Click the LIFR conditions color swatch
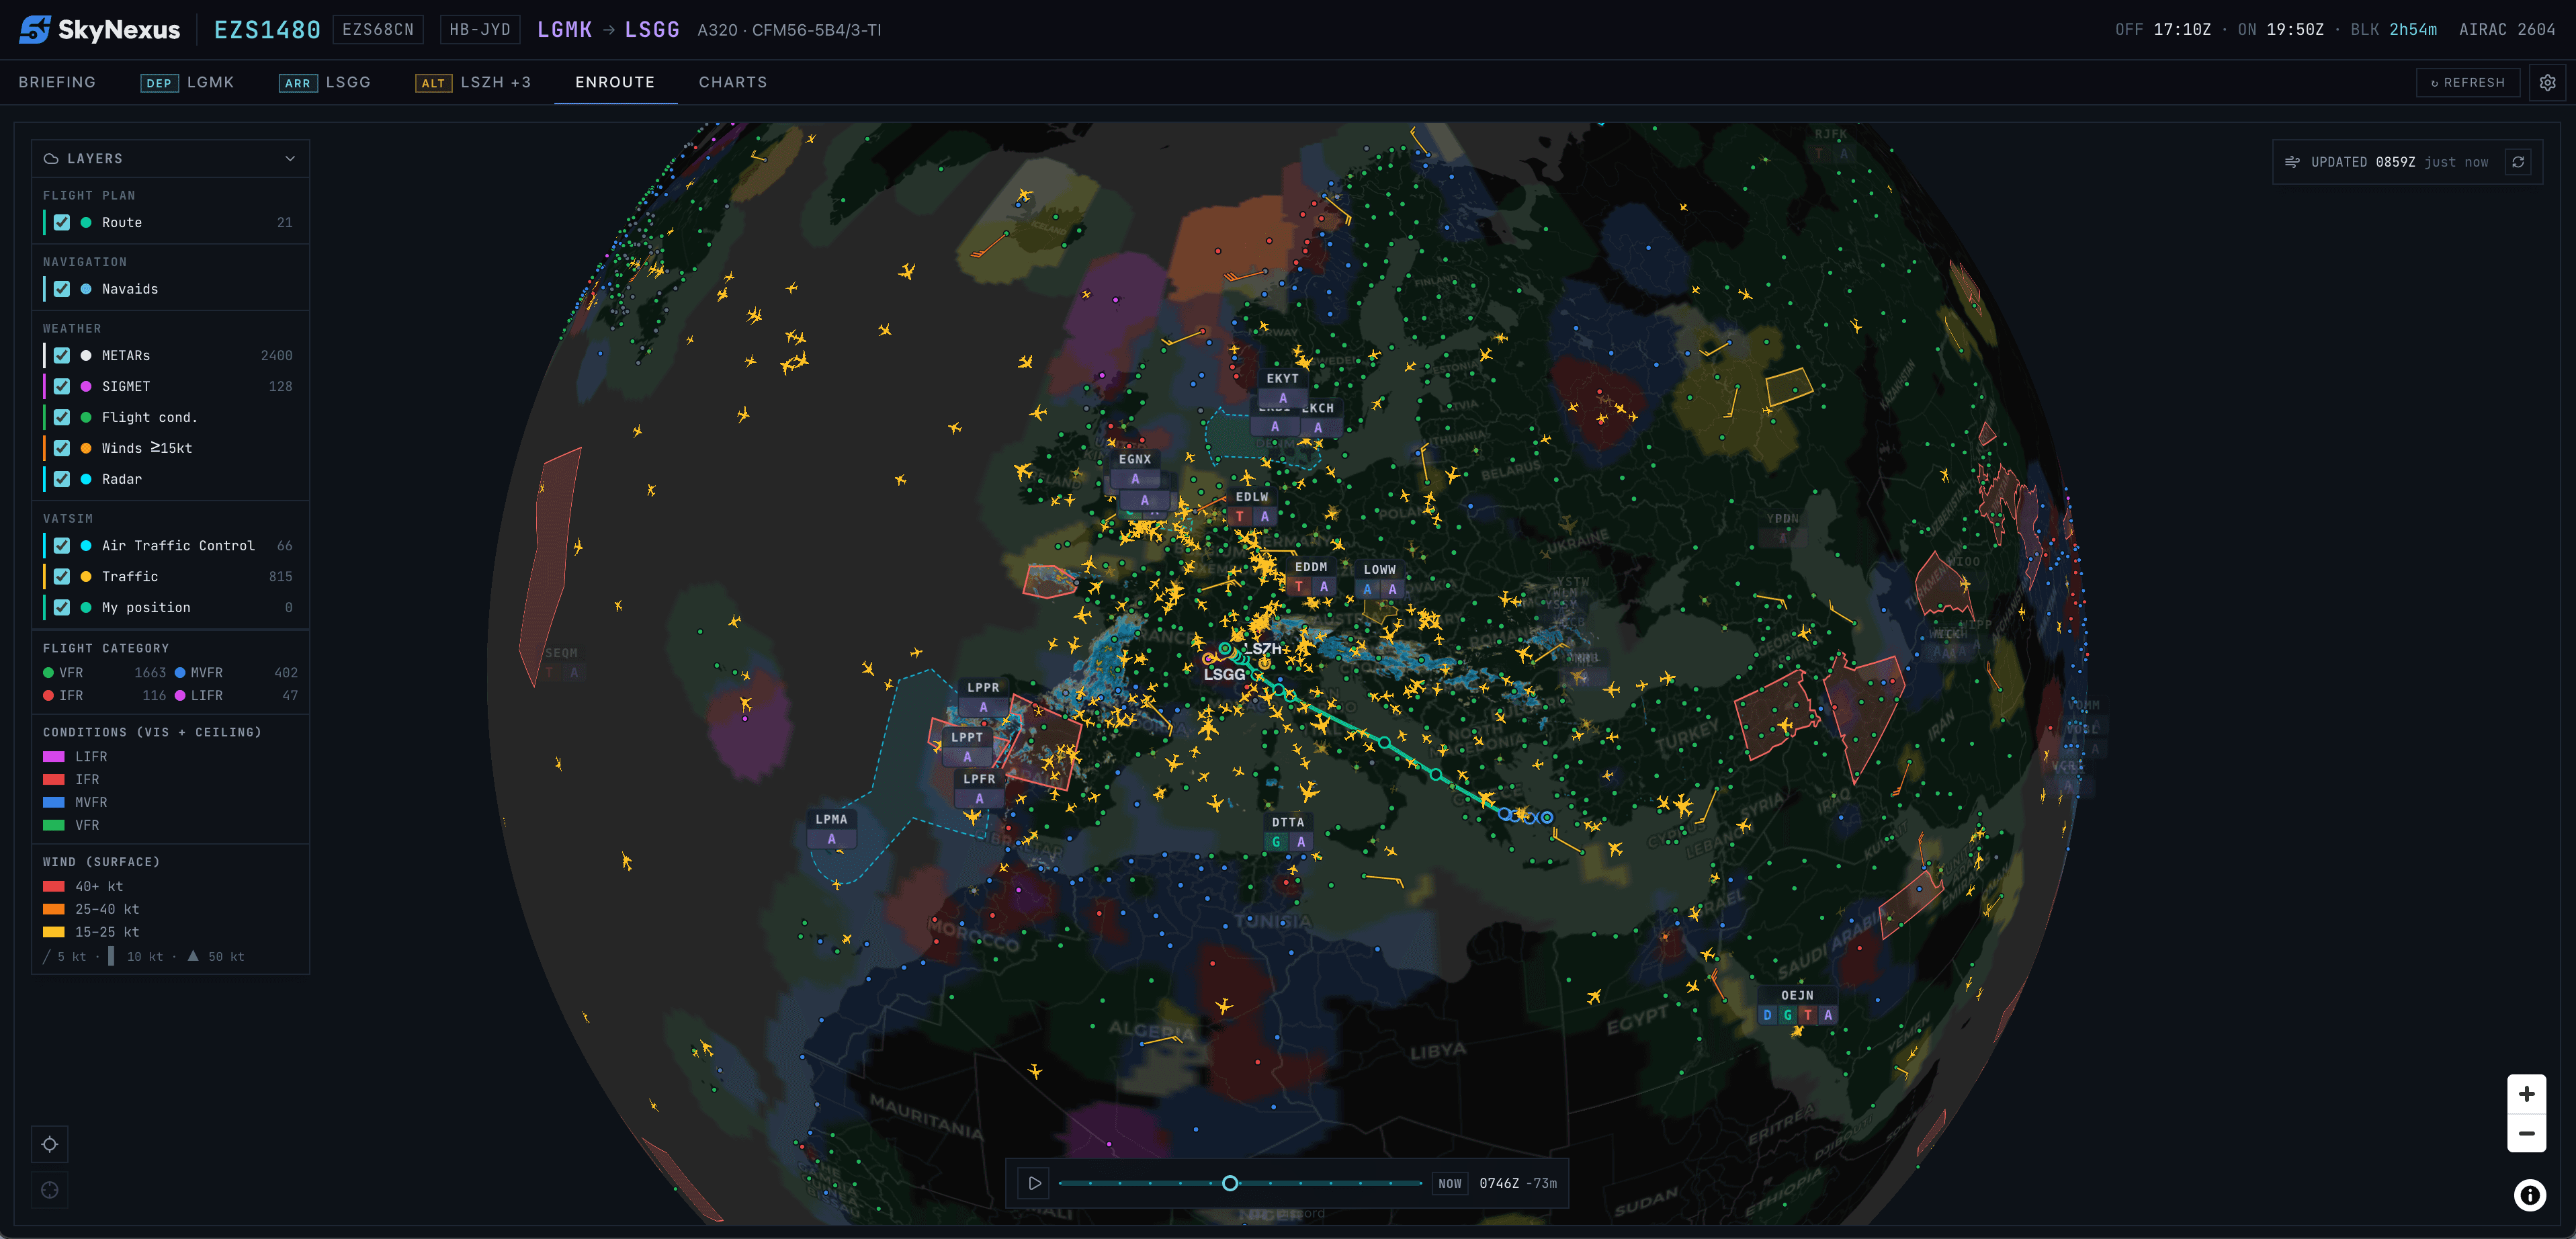2576x1239 pixels. (x=54, y=757)
